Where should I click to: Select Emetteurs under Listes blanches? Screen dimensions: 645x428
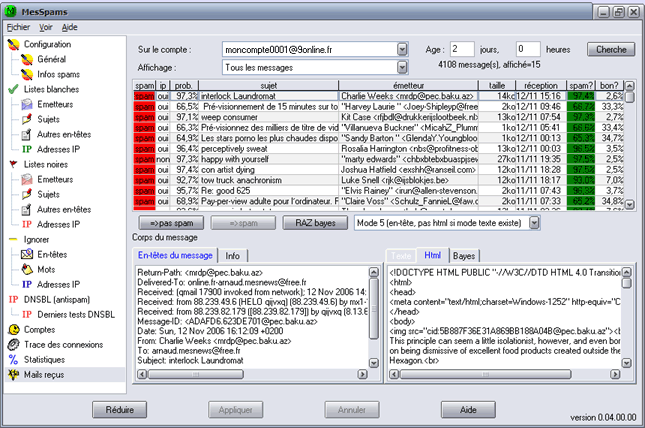57,104
